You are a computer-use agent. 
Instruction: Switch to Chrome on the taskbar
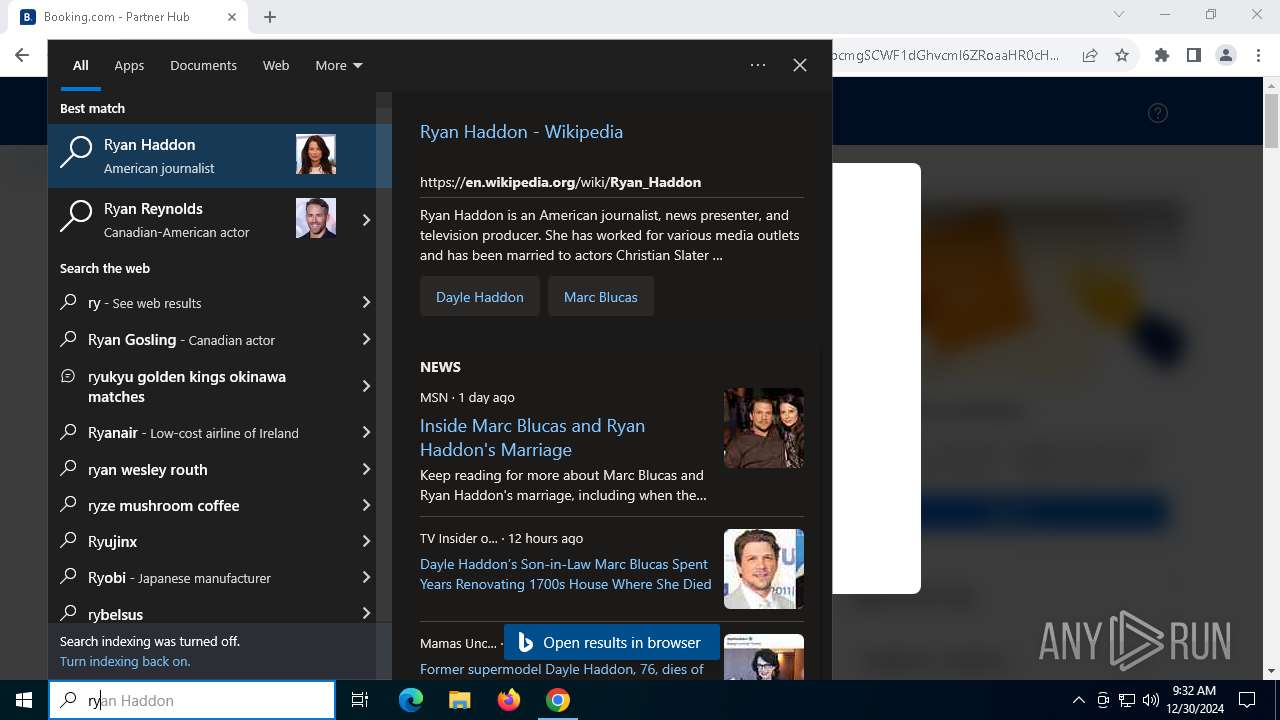[x=557, y=700]
